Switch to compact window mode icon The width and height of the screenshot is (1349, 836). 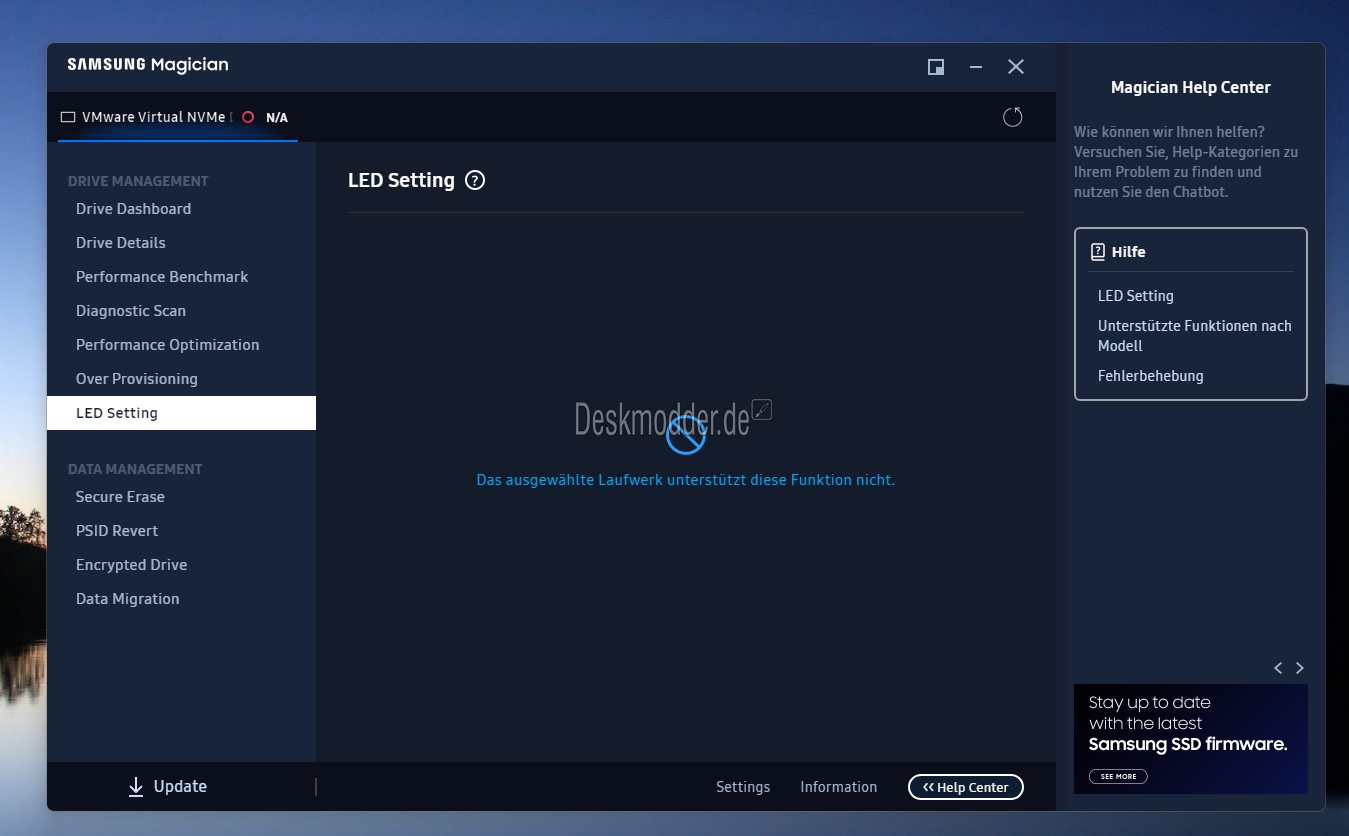pyautogui.click(x=936, y=67)
